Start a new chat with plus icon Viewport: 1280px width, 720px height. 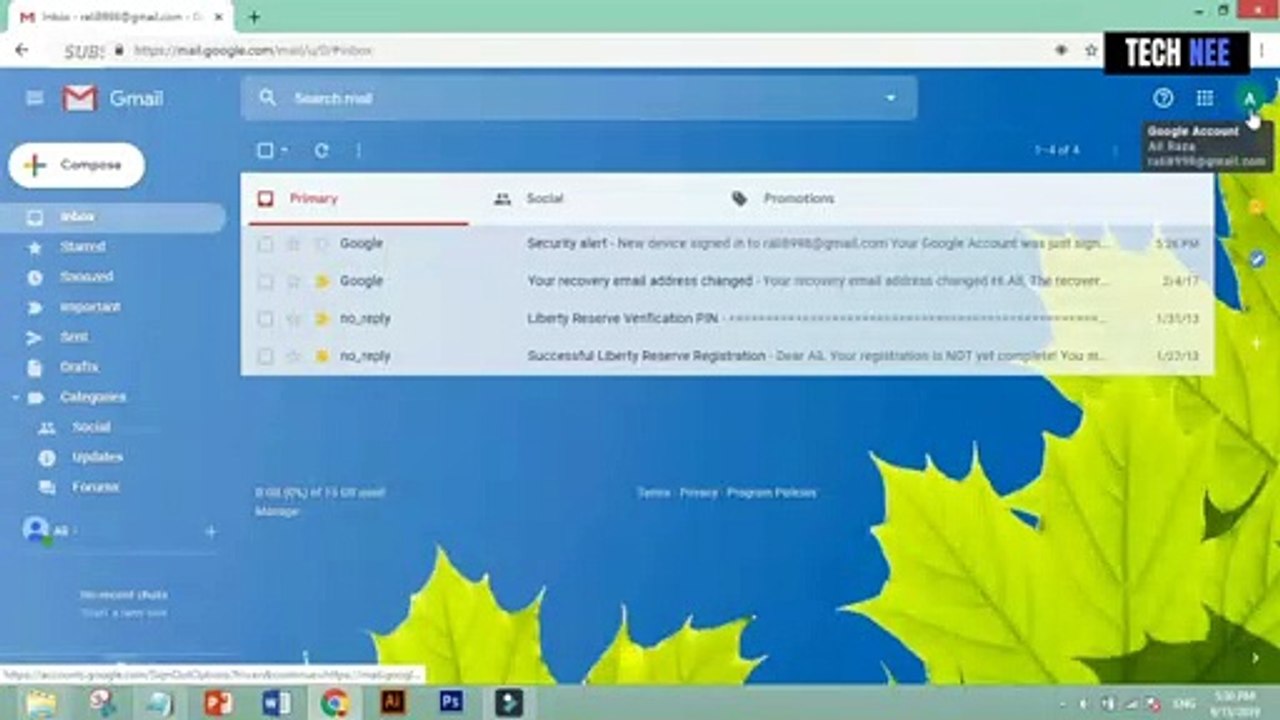[210, 532]
